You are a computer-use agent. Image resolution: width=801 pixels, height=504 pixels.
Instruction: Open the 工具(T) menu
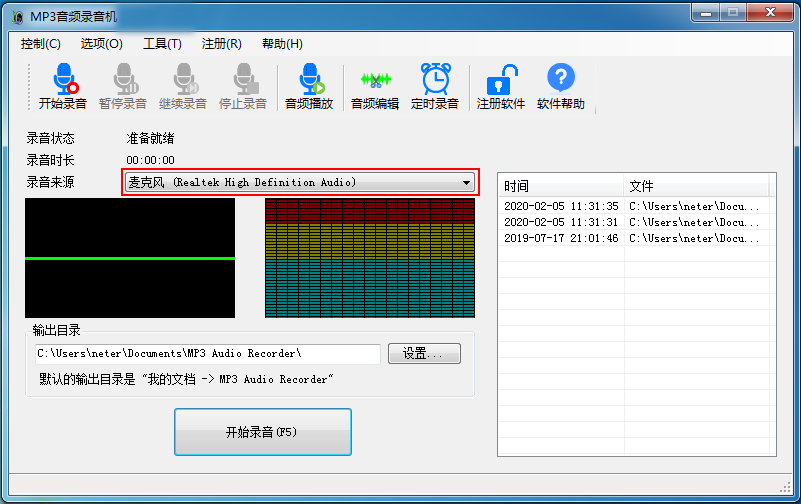coord(162,44)
